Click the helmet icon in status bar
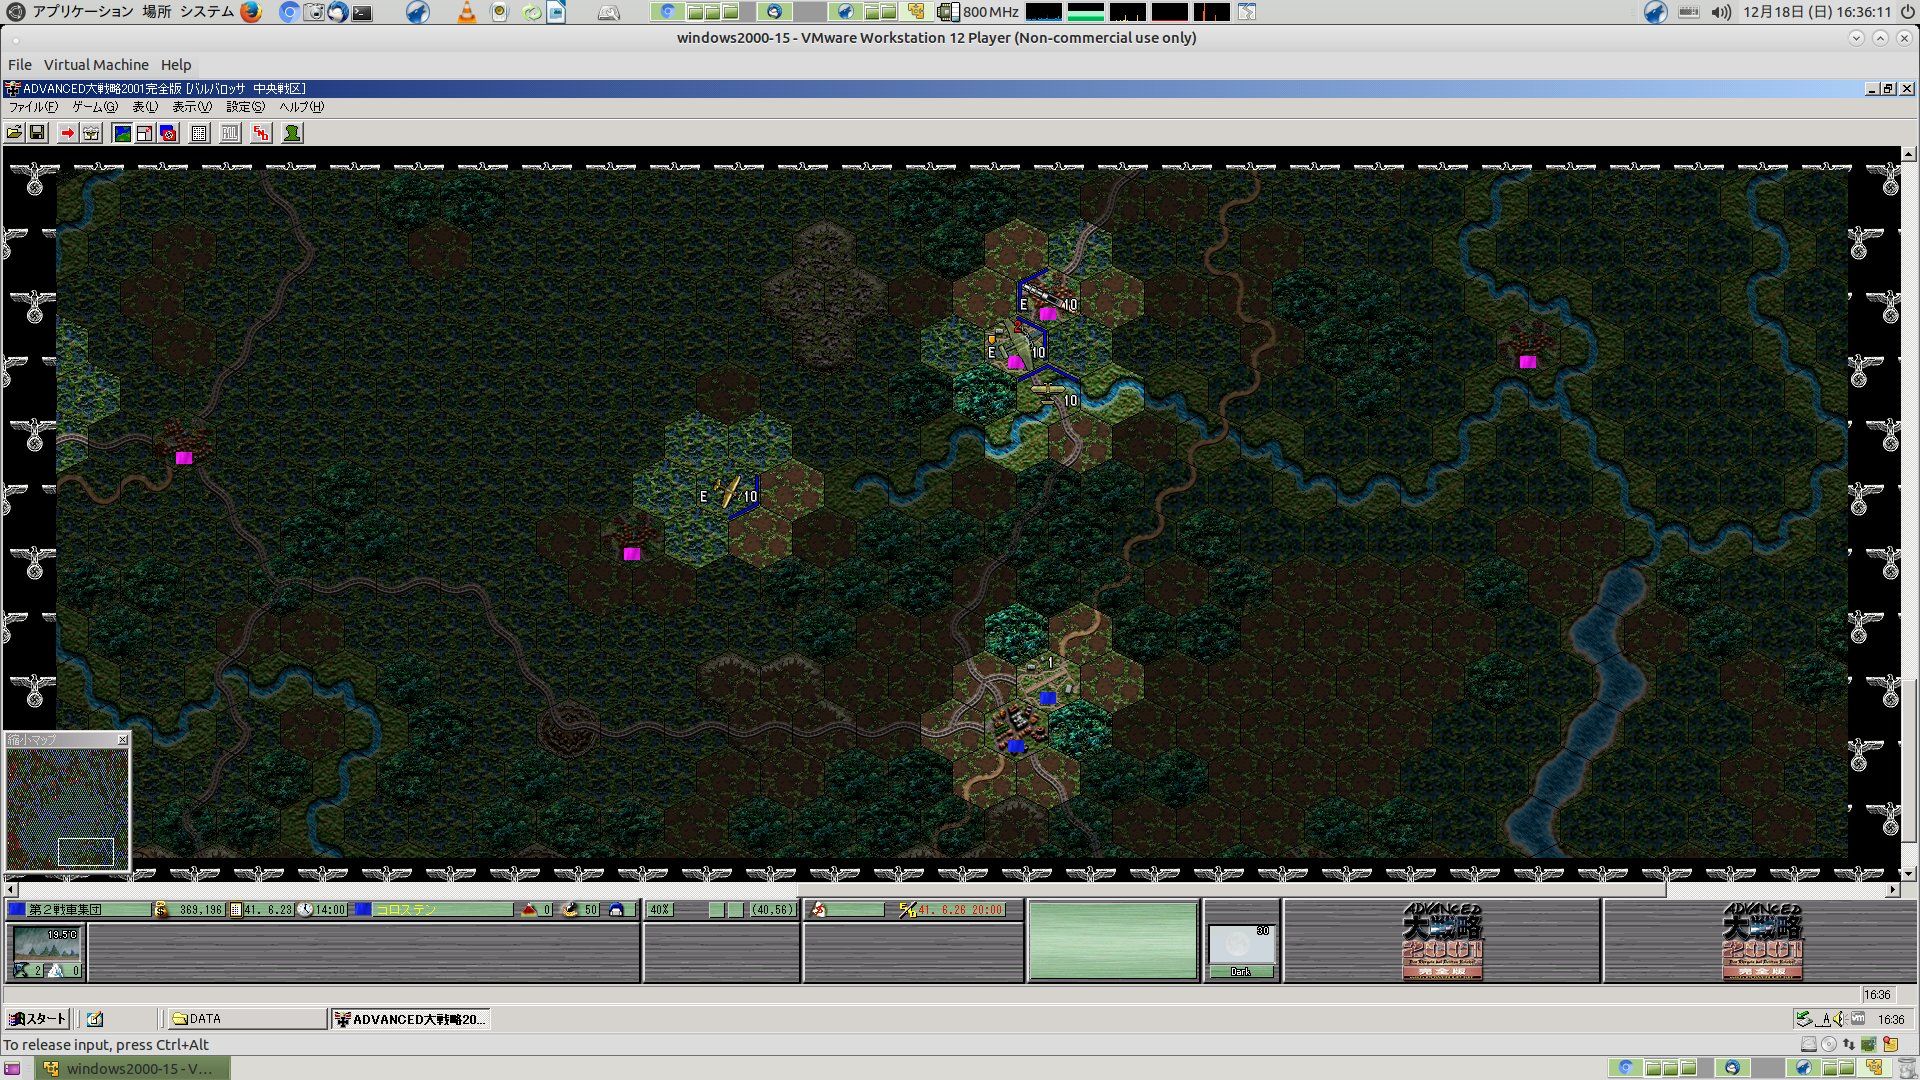Viewport: 1920px width, 1080px height. point(616,910)
